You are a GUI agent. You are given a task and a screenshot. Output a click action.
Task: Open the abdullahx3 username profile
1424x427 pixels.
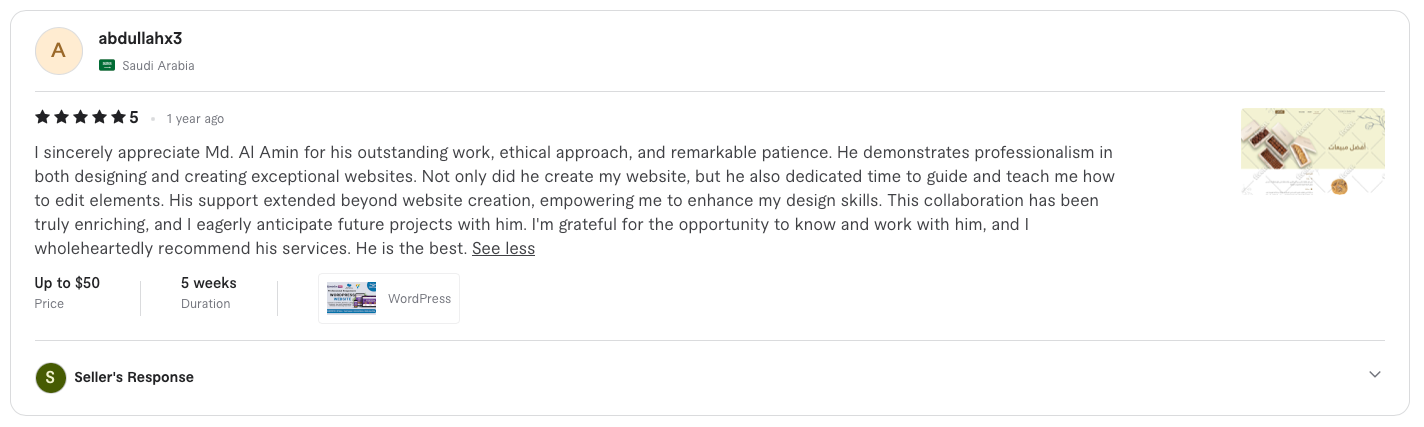[x=140, y=39]
